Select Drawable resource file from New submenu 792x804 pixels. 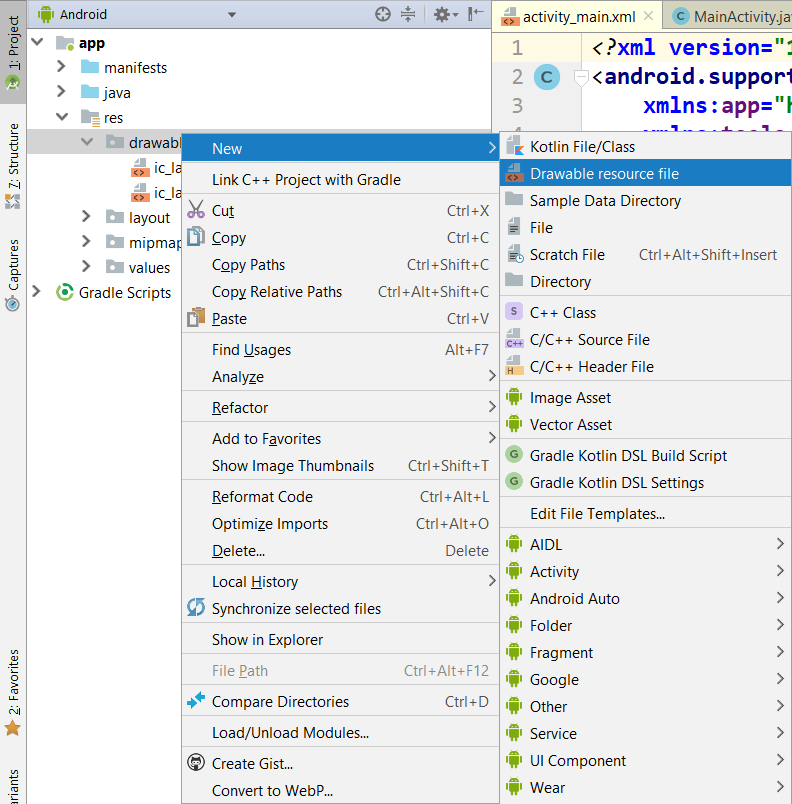click(x=645, y=173)
